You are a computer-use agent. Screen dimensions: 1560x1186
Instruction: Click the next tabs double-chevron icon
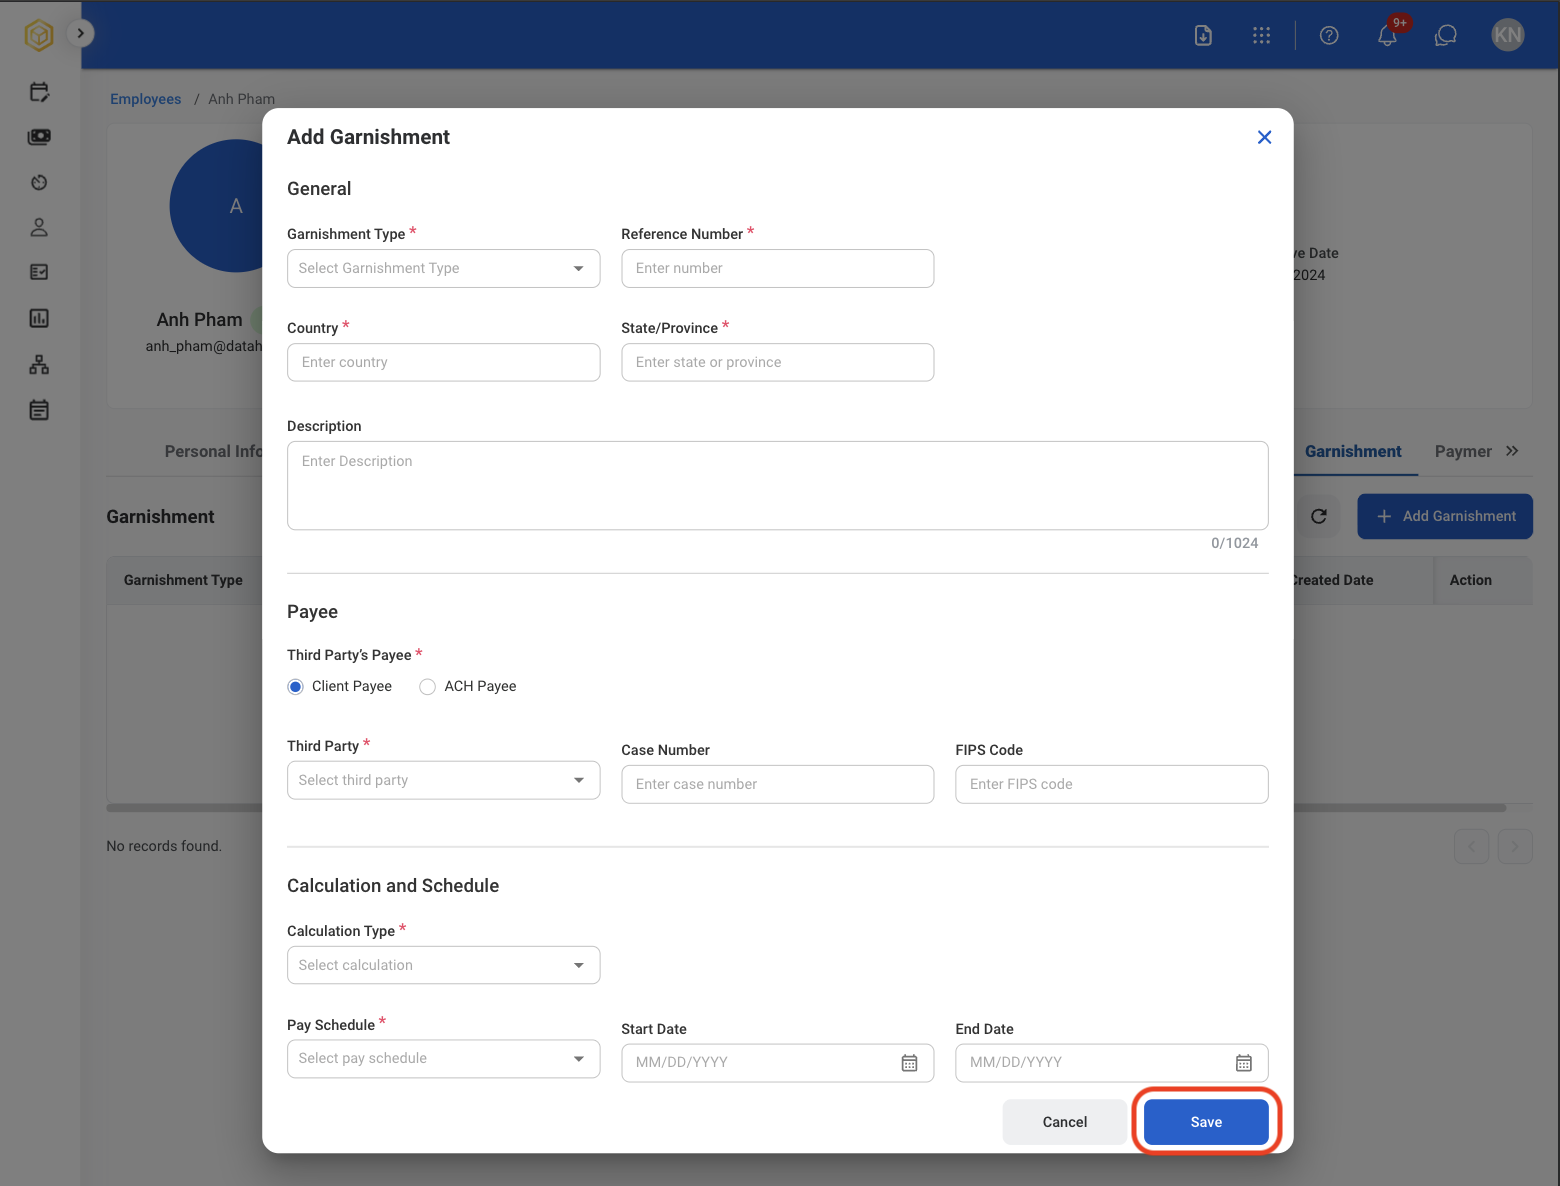tap(1512, 451)
